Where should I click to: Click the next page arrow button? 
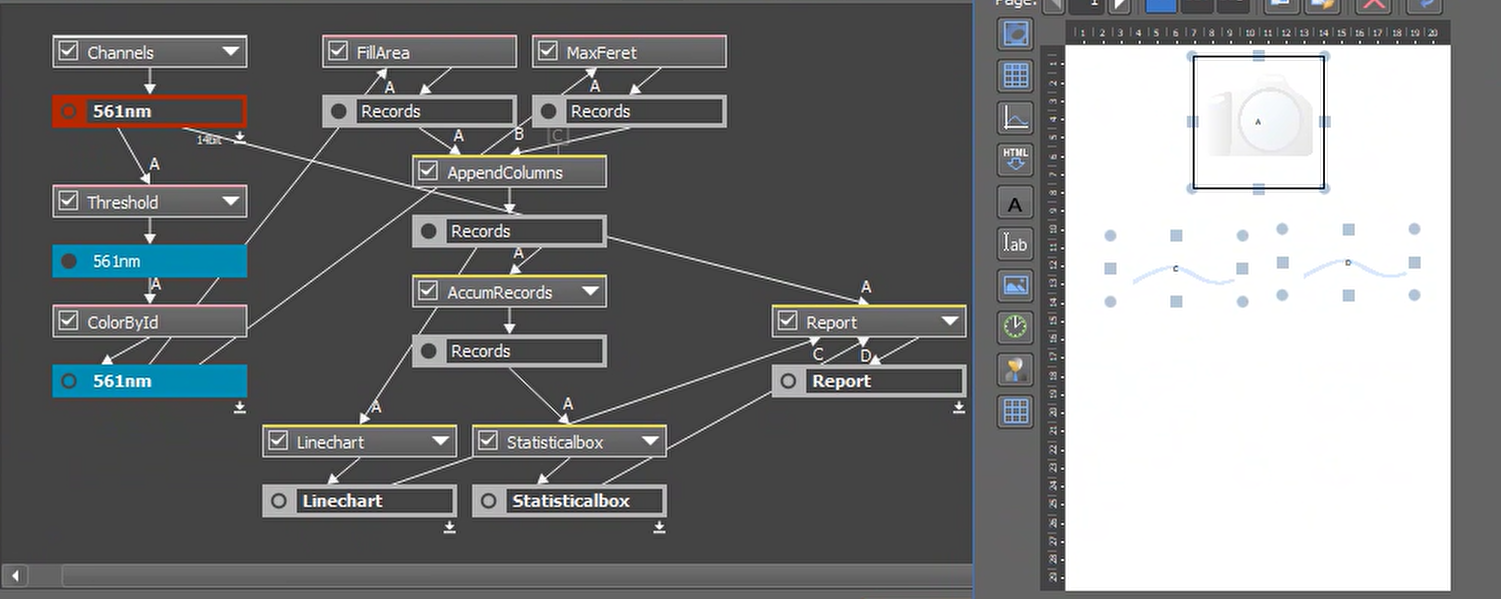[x=1120, y=6]
